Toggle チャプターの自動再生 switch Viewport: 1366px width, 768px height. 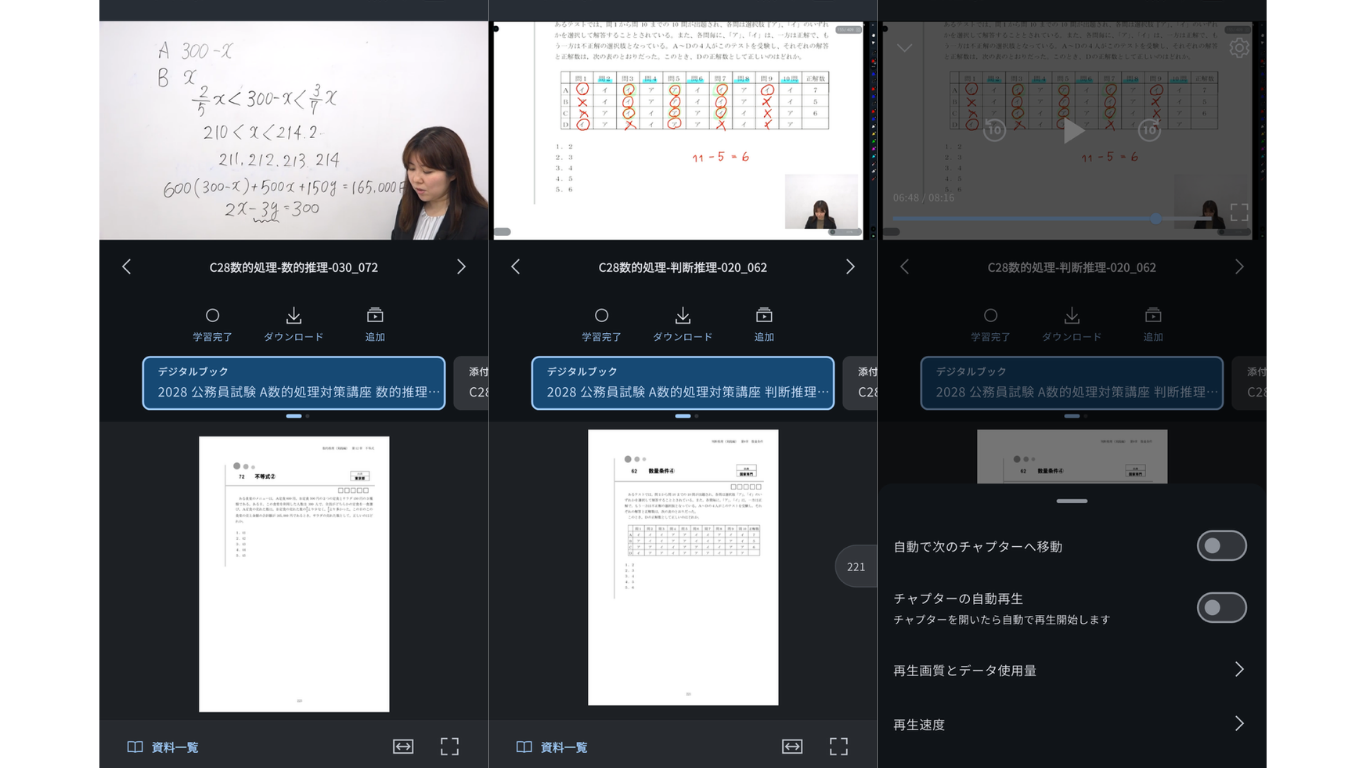1222,607
